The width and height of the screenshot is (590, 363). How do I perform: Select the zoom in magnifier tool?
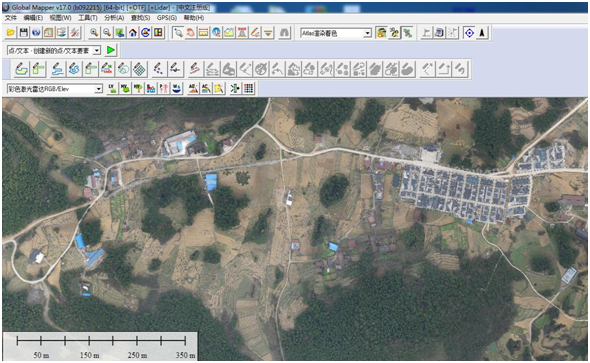[x=94, y=33]
